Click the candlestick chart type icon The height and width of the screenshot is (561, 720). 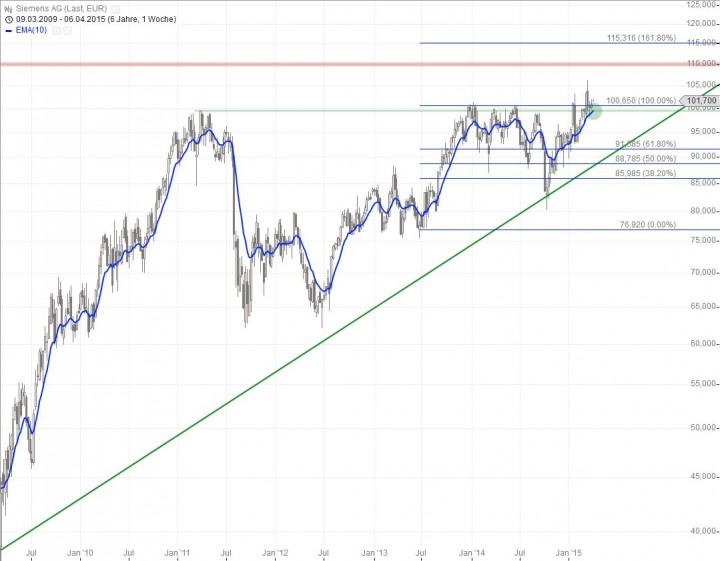tap(8, 8)
